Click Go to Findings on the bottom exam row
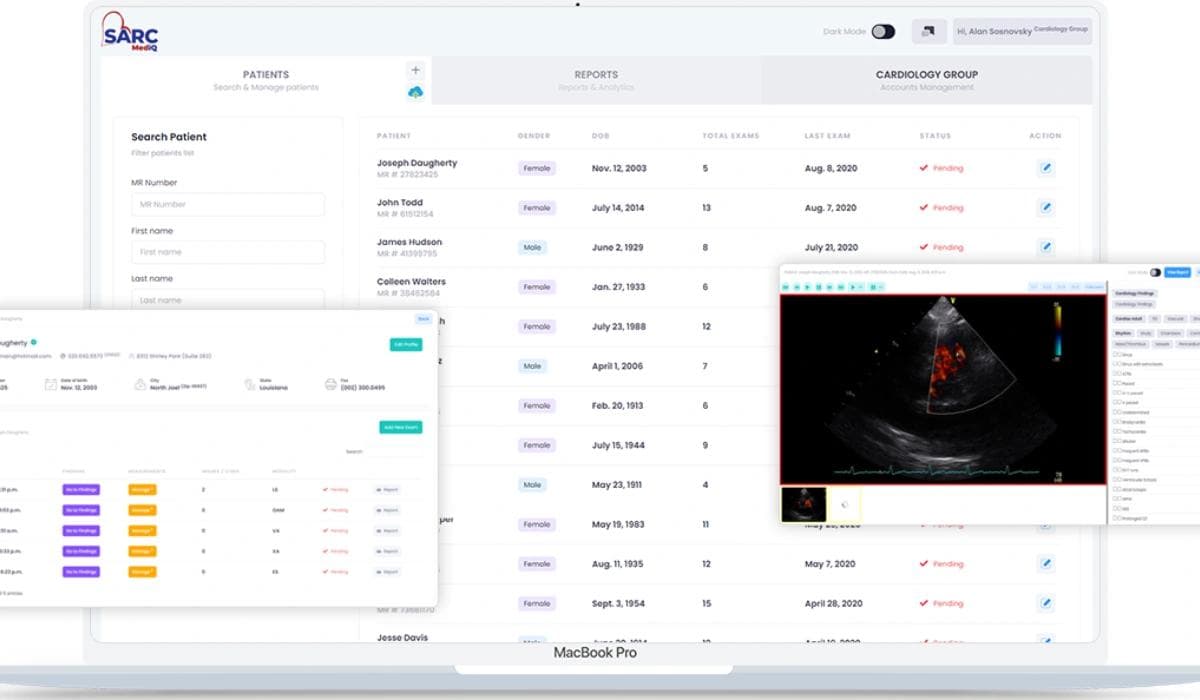Viewport: 1200px width, 700px height. tap(81, 572)
